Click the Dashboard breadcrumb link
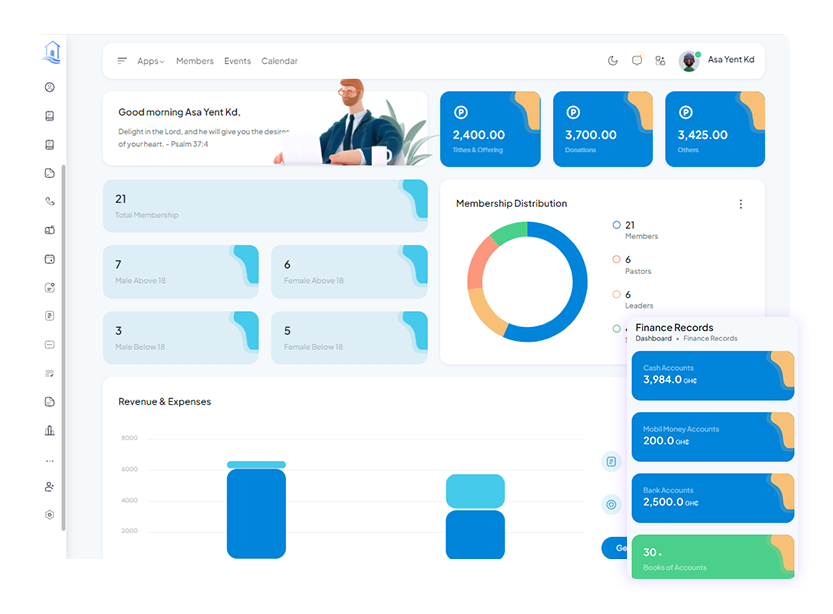 (x=653, y=339)
